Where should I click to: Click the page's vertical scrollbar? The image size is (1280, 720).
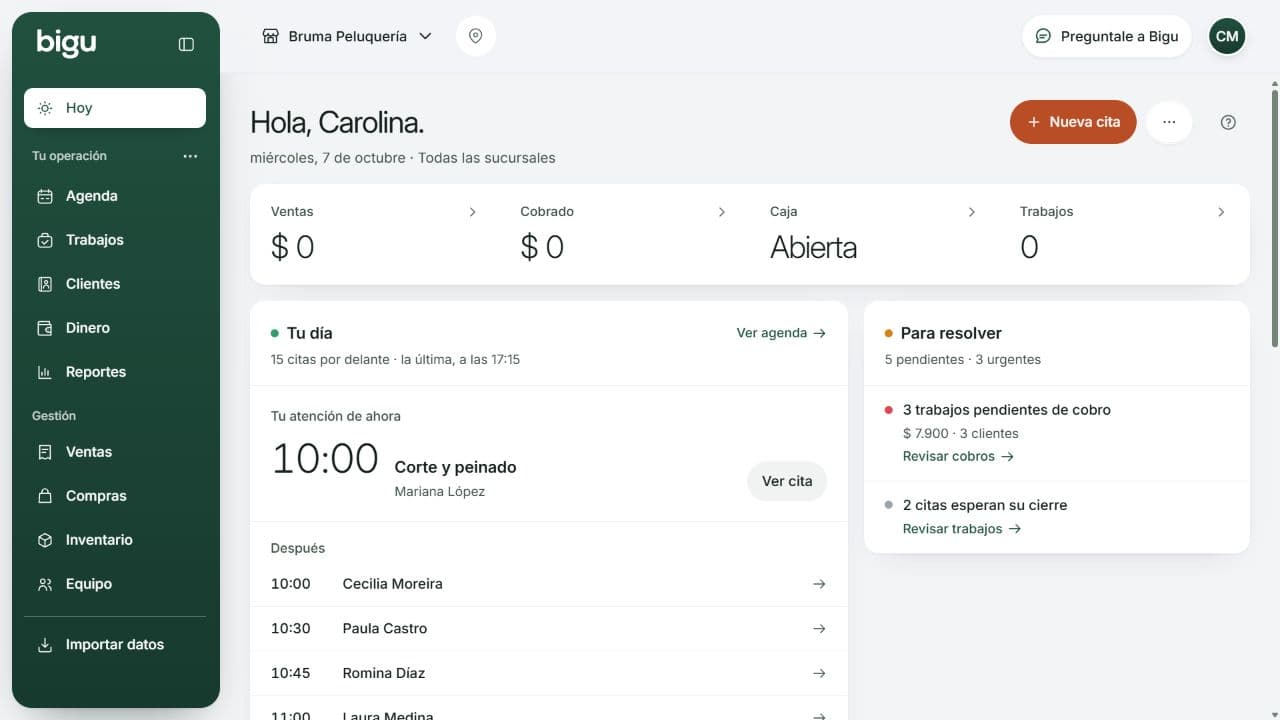pyautogui.click(x=1274, y=220)
